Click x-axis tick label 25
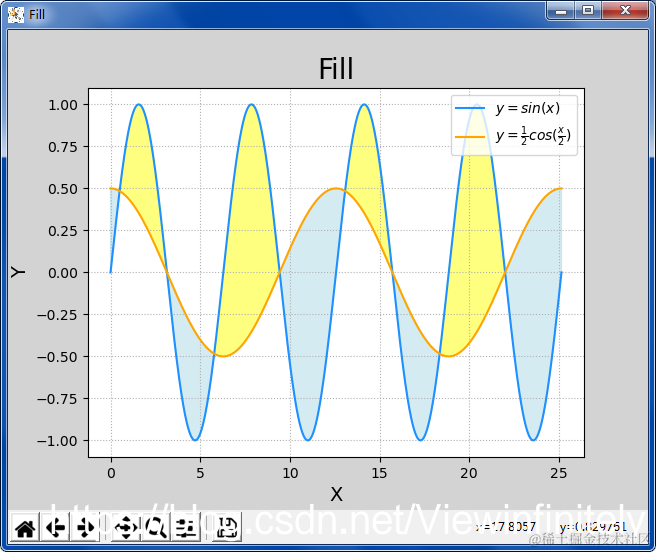Image resolution: width=656 pixels, height=552 pixels. [x=559, y=473]
